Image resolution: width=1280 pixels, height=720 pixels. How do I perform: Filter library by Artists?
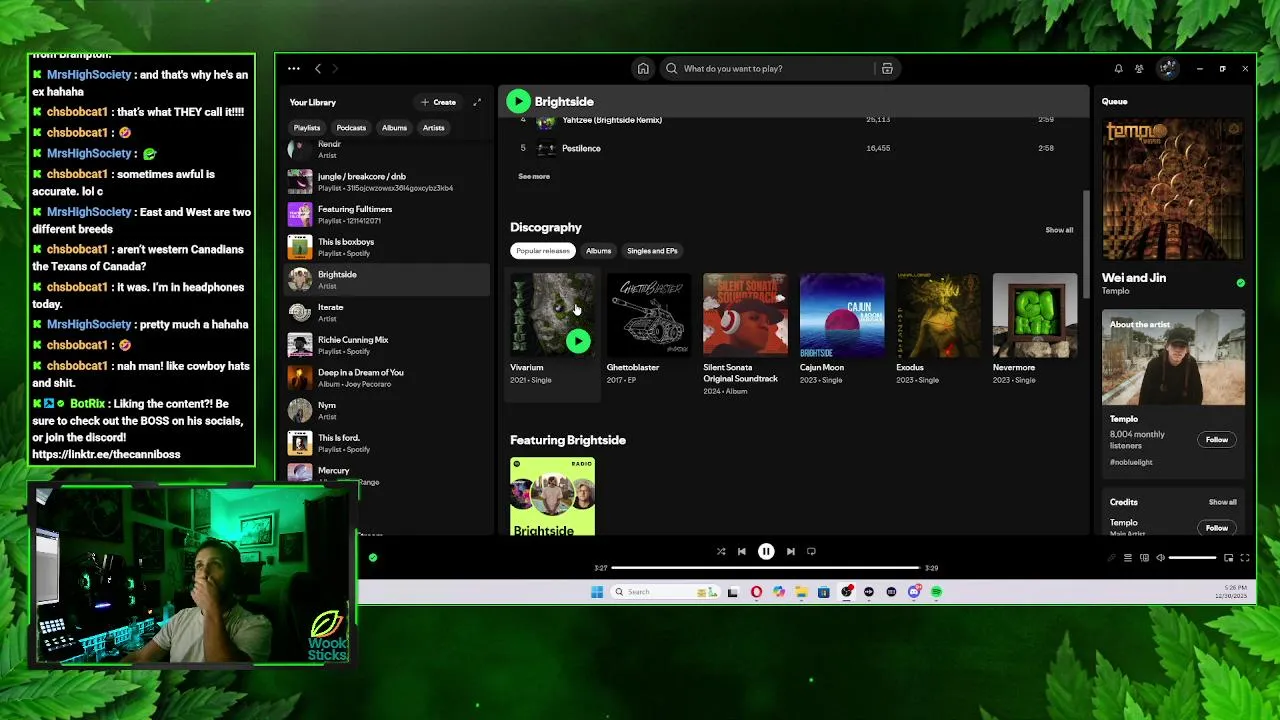click(x=433, y=128)
